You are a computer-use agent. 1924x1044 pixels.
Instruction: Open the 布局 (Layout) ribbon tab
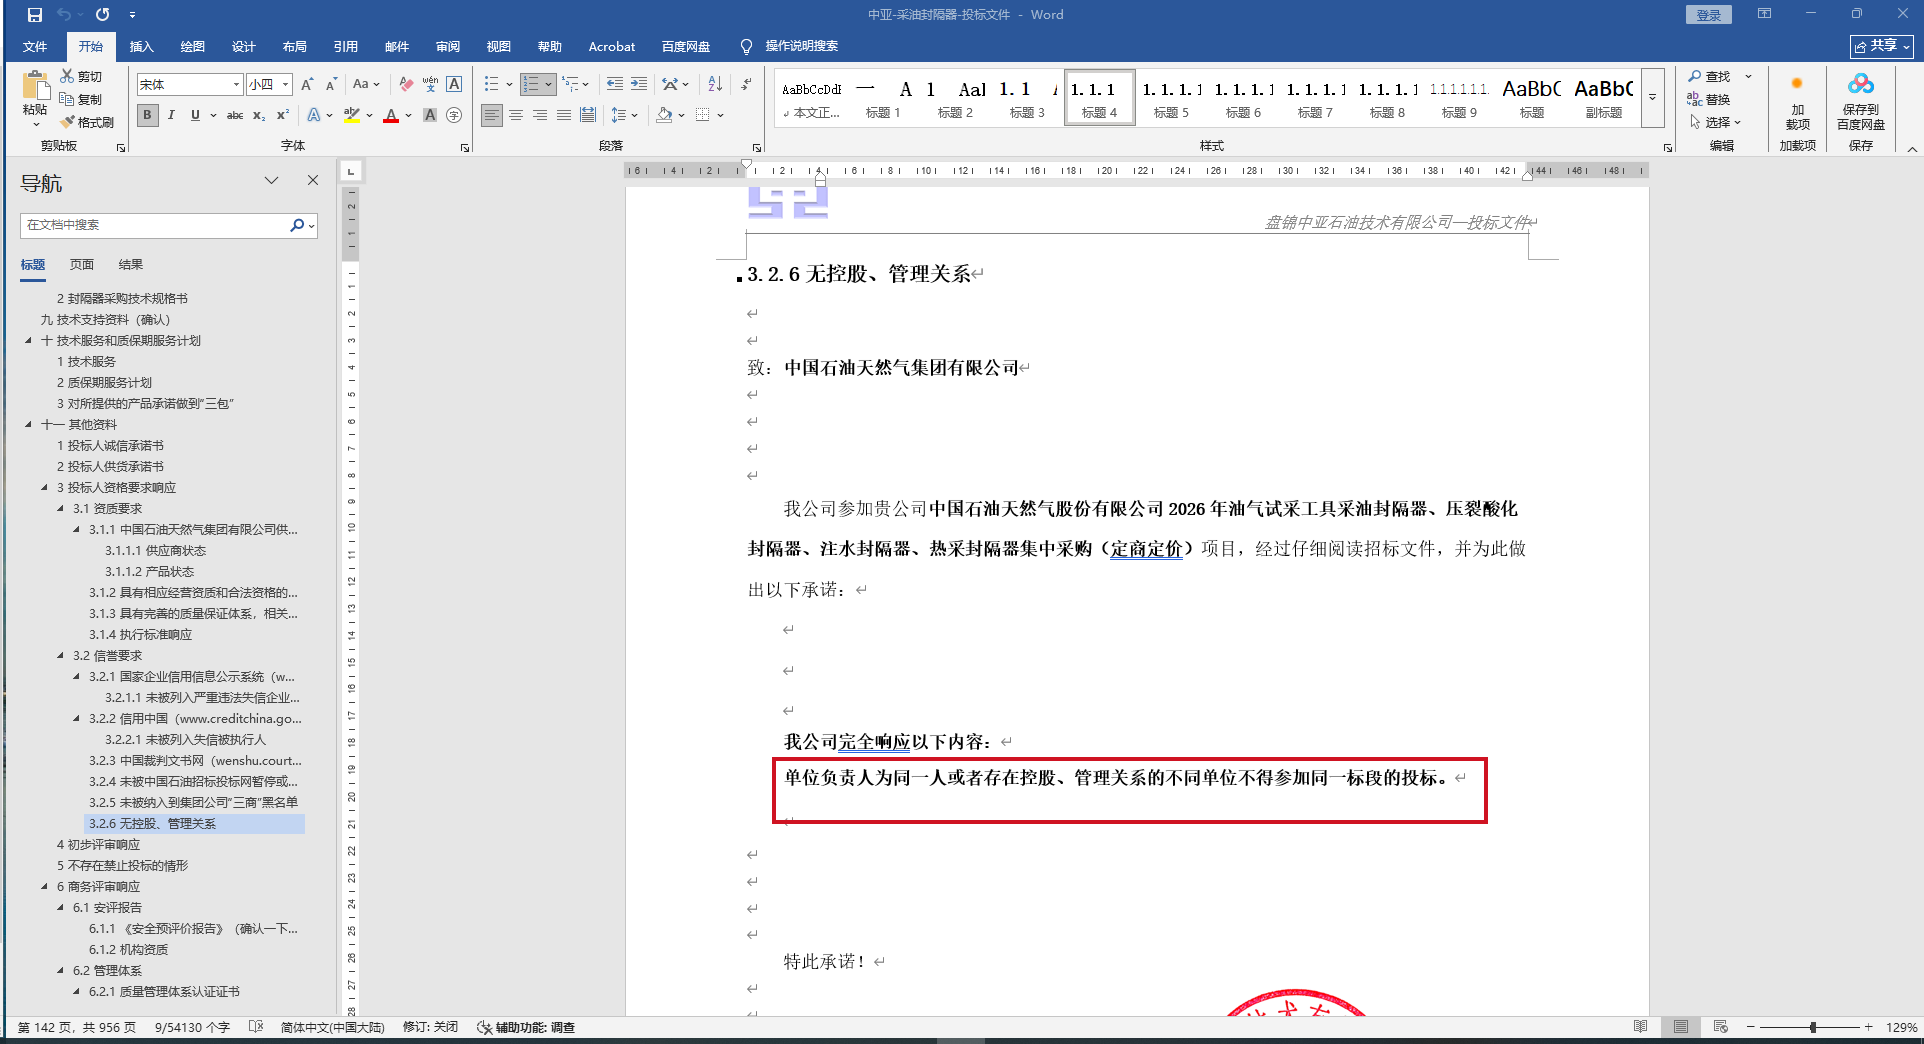click(295, 47)
